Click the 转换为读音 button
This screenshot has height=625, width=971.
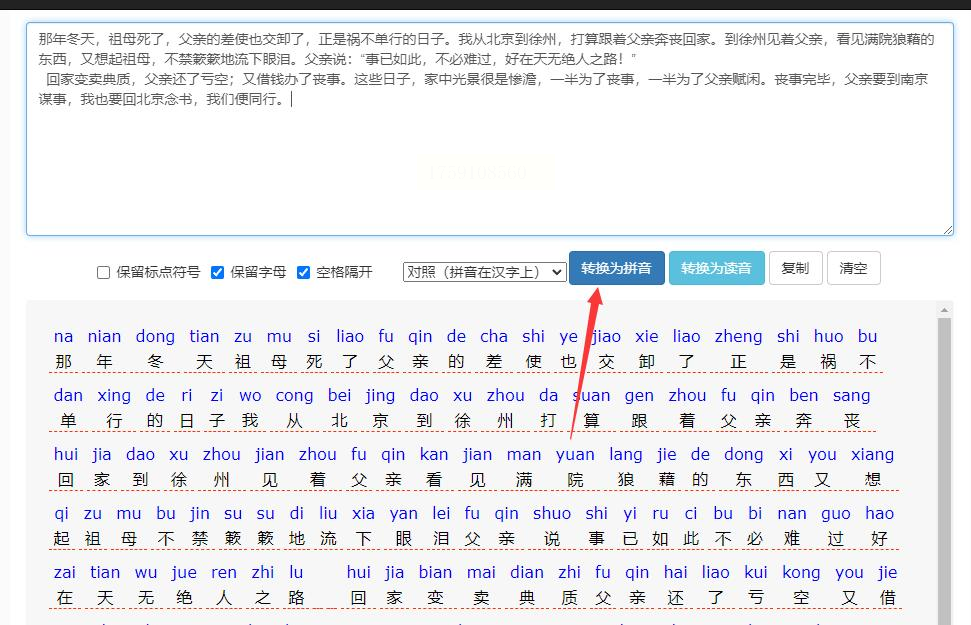point(715,268)
